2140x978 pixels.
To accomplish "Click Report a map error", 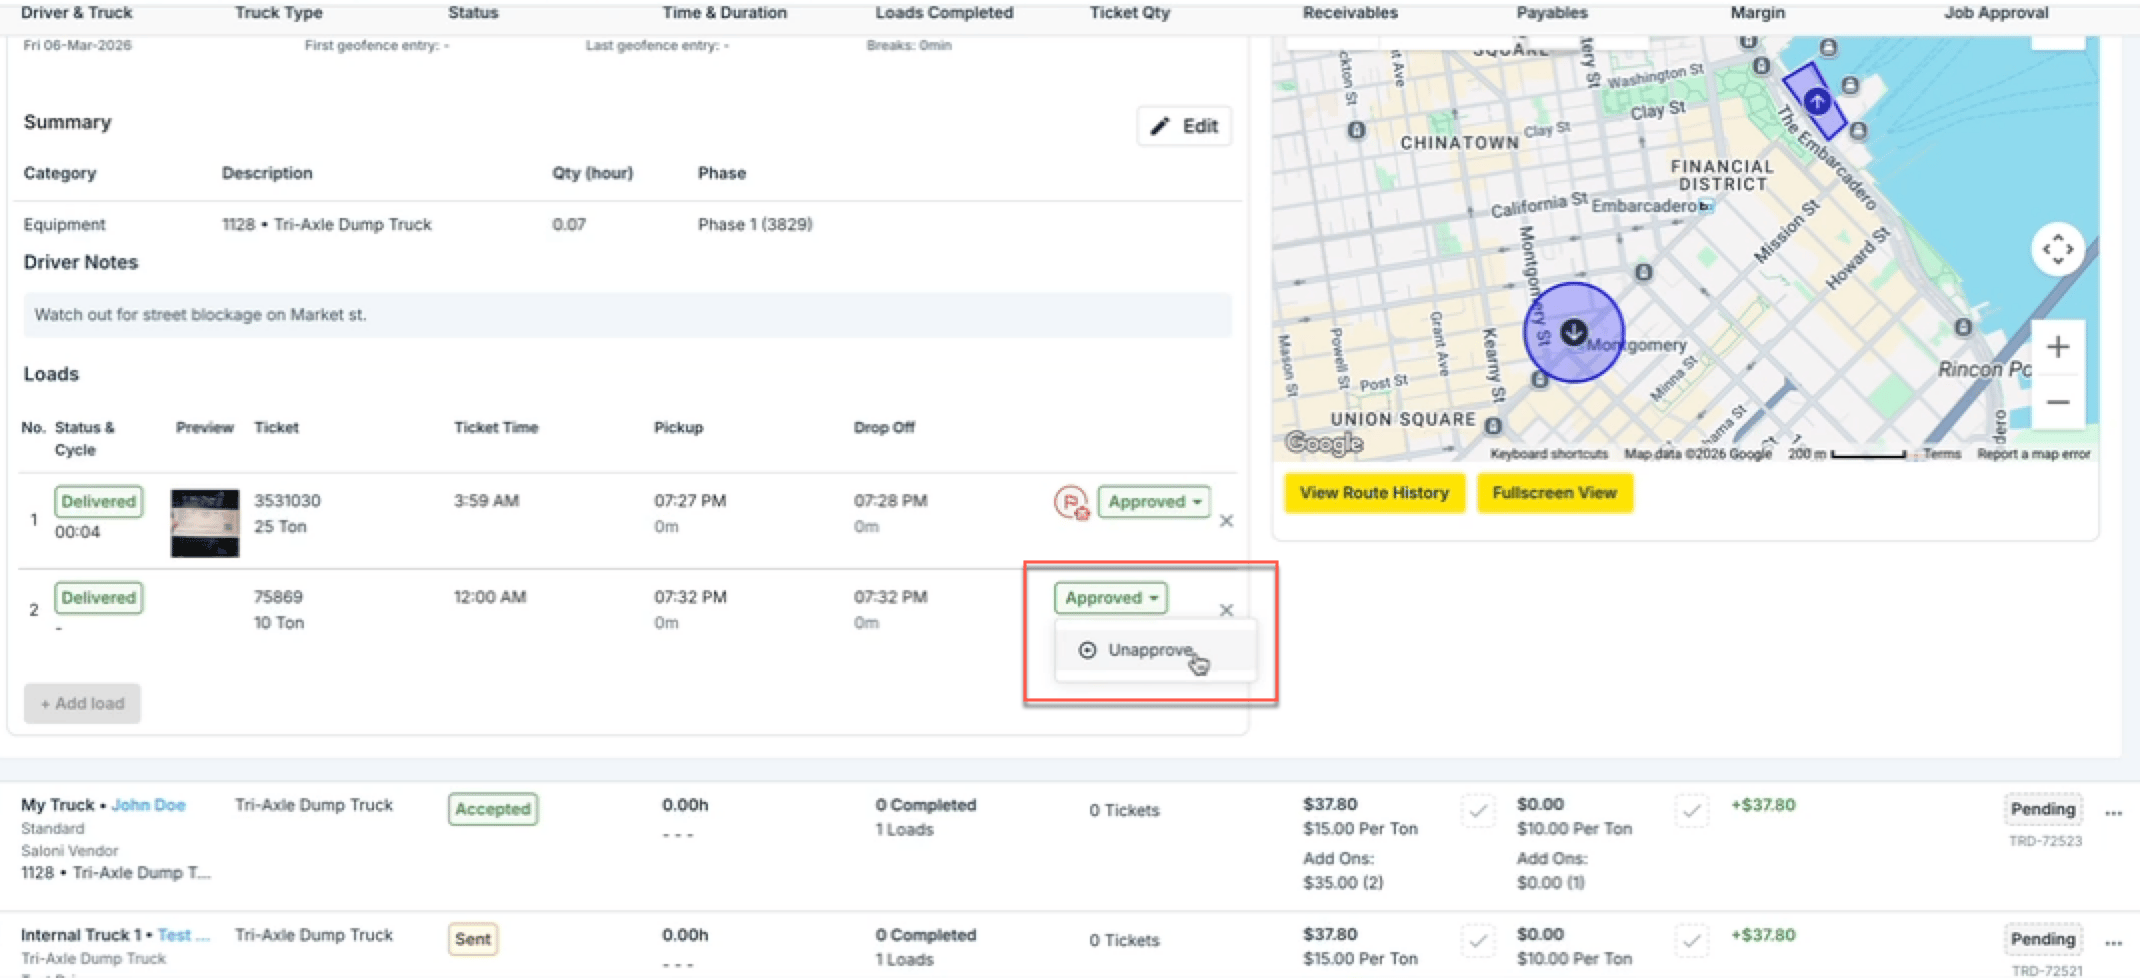I will pos(2033,454).
